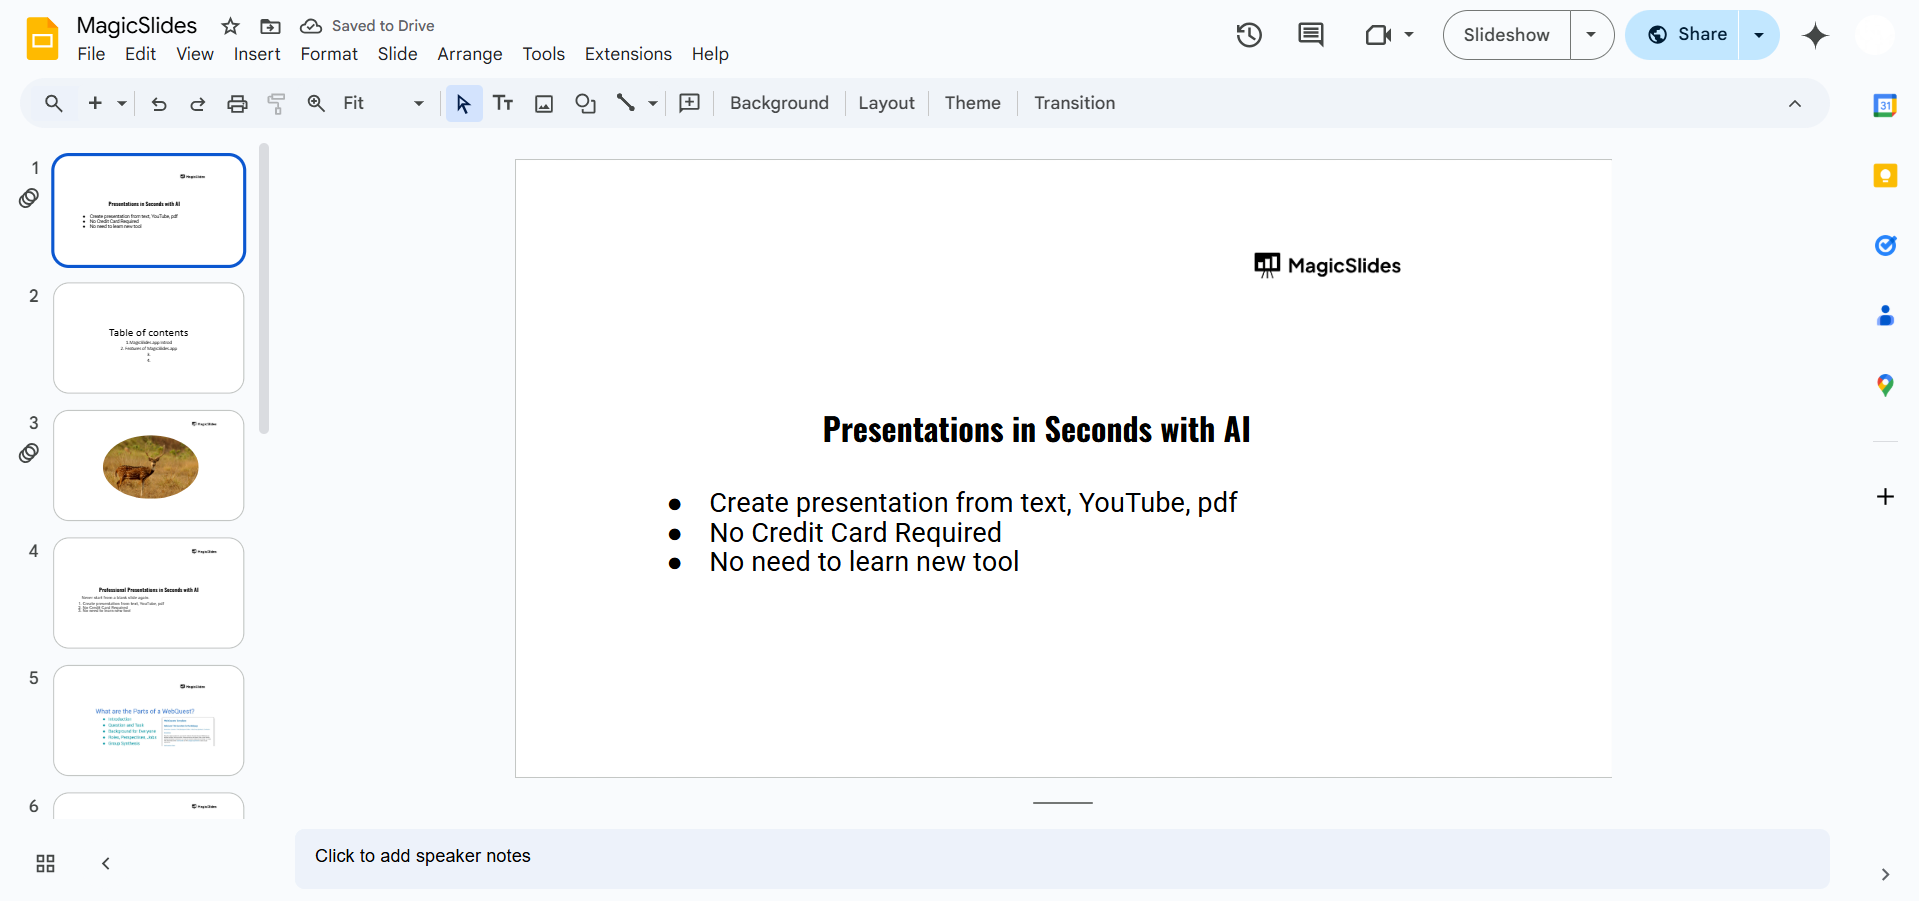Search the menus with magnifier icon
1919x901 pixels.
54,103
